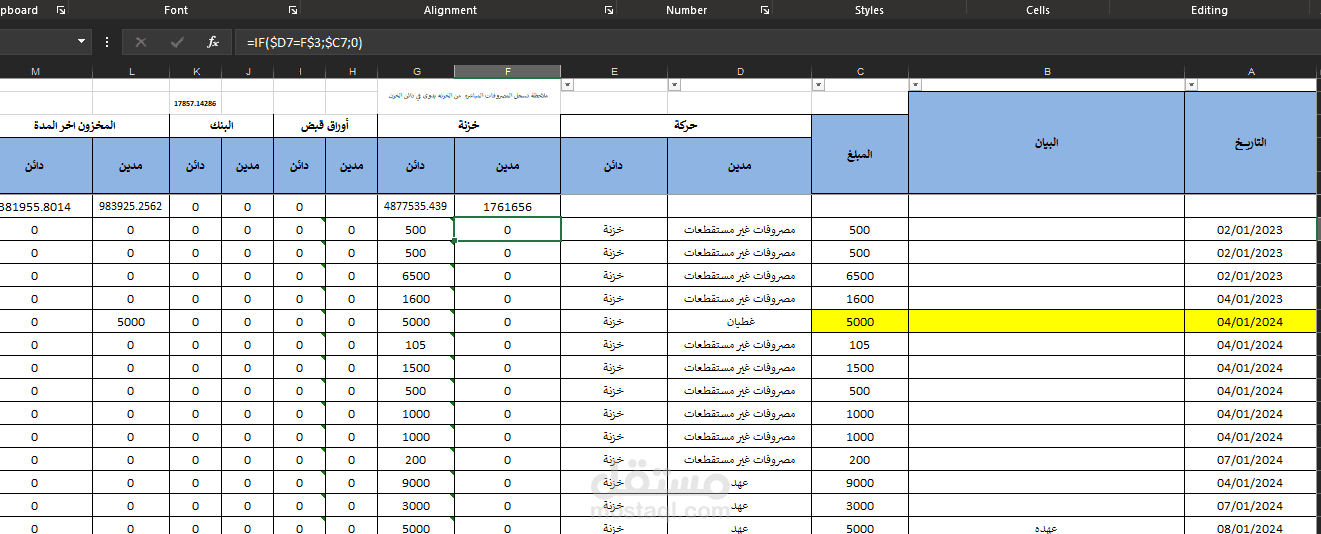Select column header J
Viewport: 1321px width, 534px height.
pyautogui.click(x=248, y=72)
